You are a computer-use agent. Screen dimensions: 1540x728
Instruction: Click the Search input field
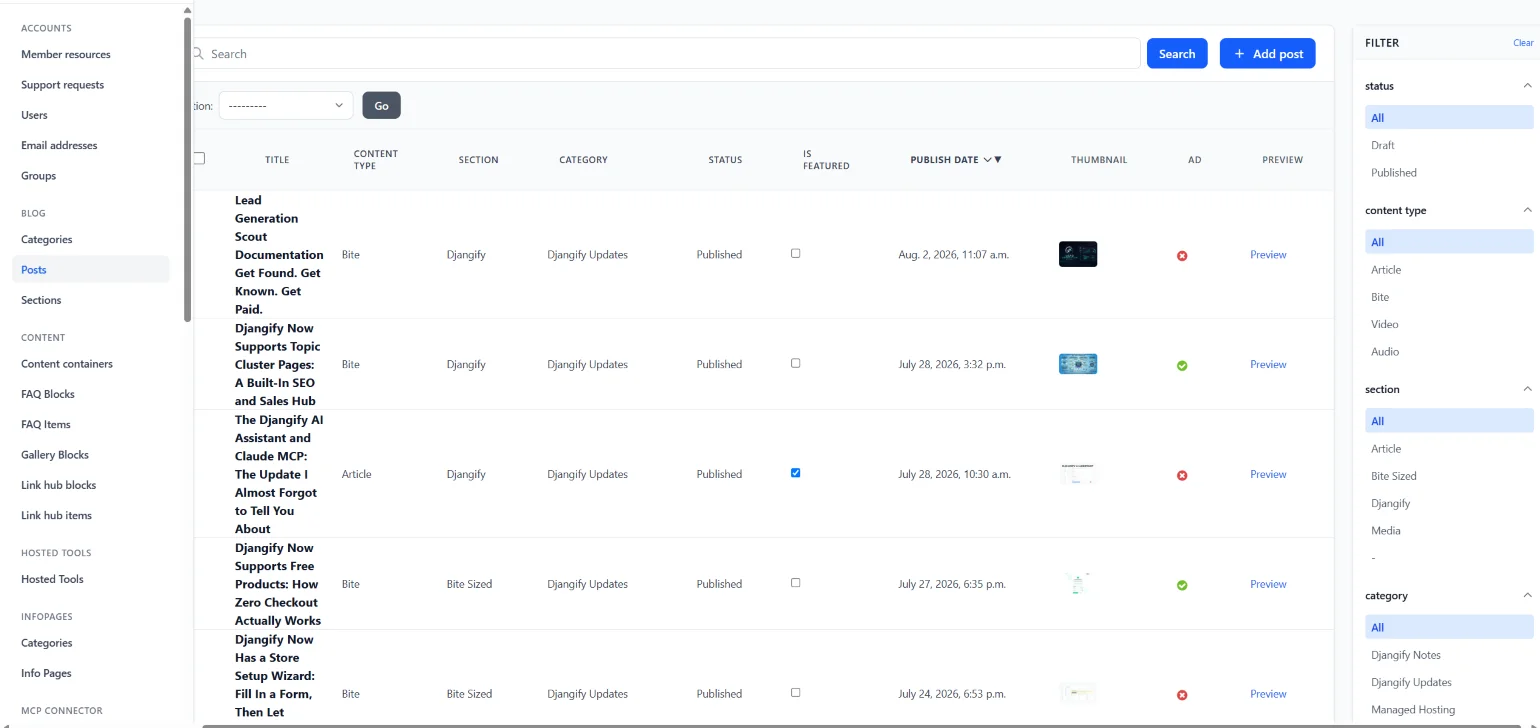click(665, 54)
